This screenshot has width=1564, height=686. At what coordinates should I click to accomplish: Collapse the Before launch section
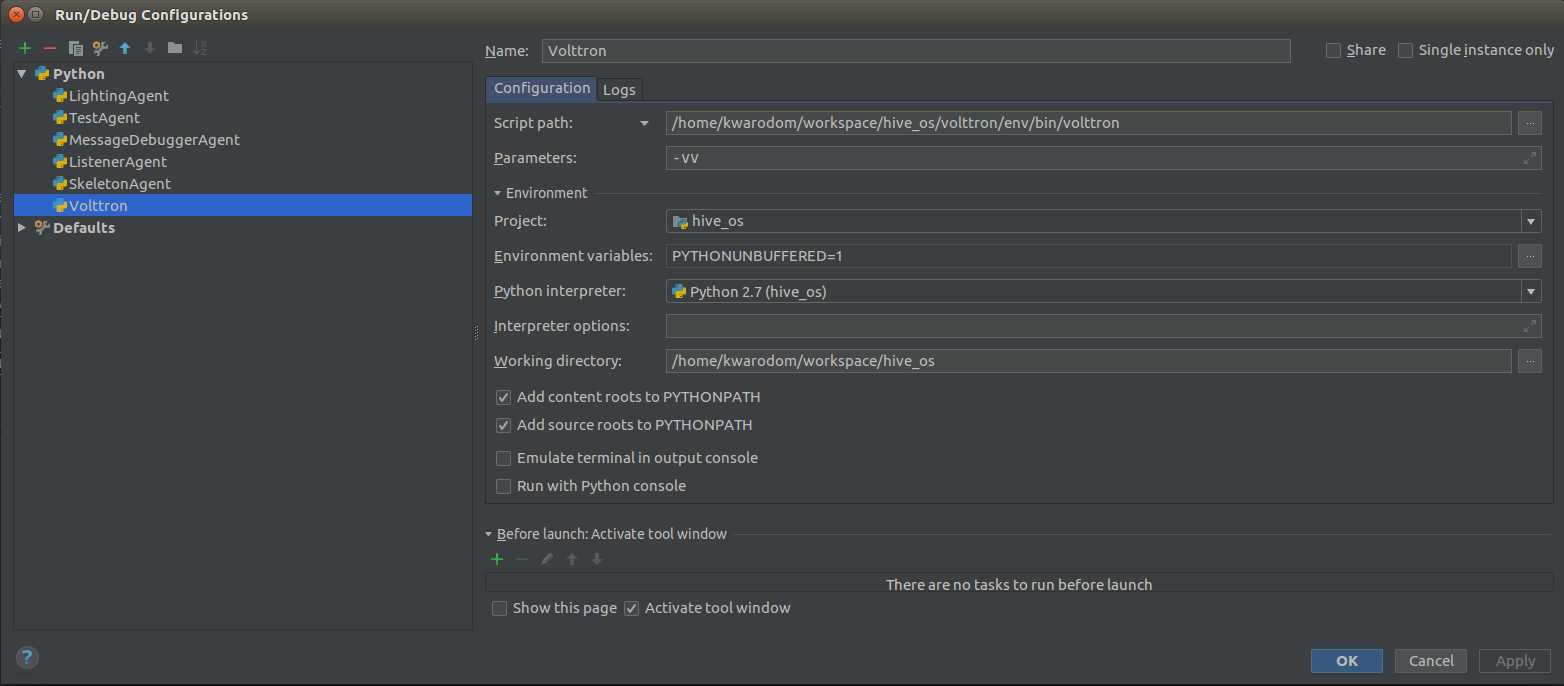point(489,535)
